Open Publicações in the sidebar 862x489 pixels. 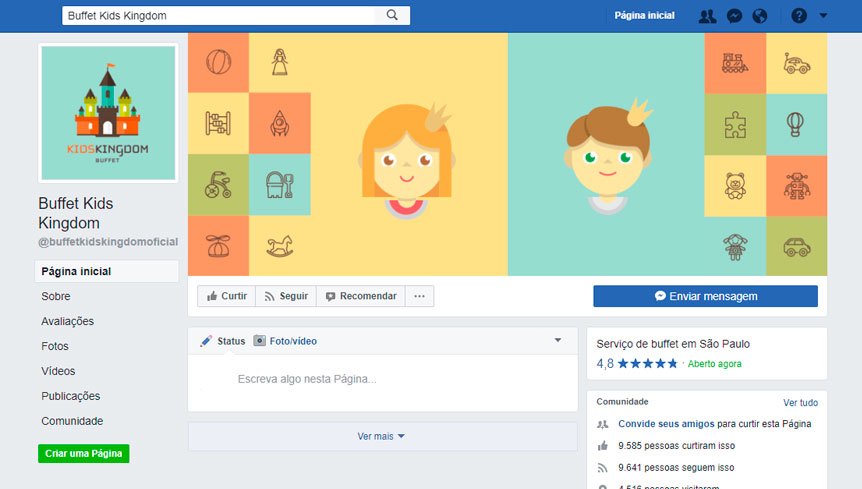[70, 396]
